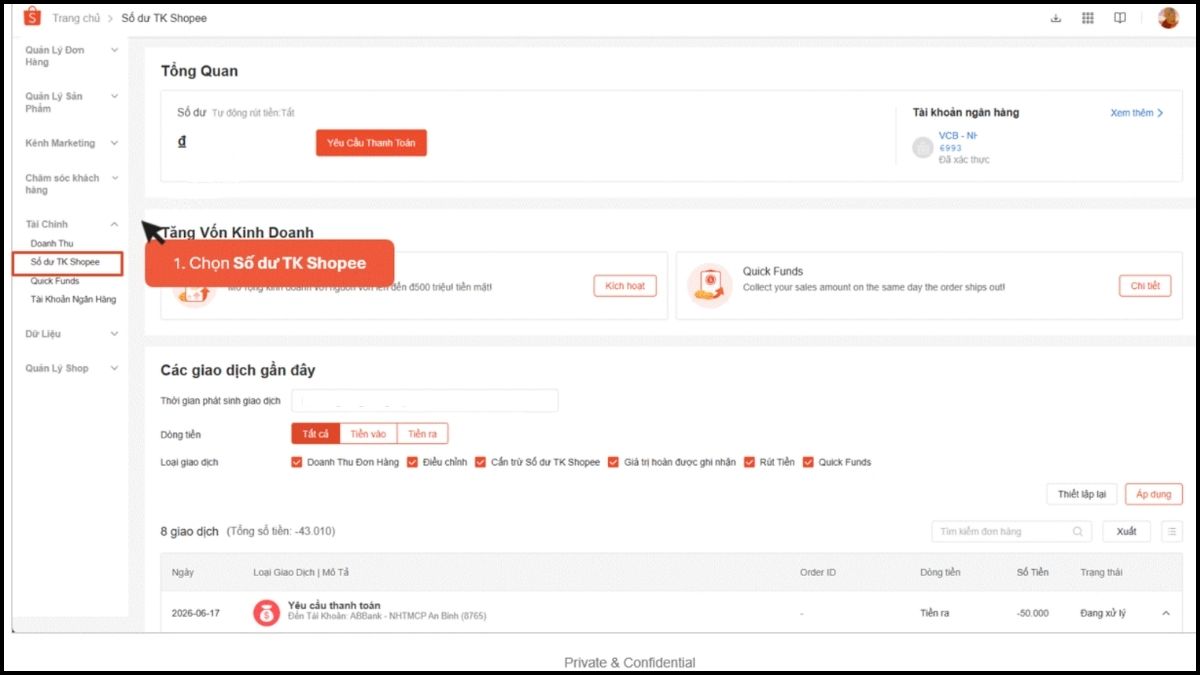
Task: Click the transaction date range field
Action: tap(425, 401)
